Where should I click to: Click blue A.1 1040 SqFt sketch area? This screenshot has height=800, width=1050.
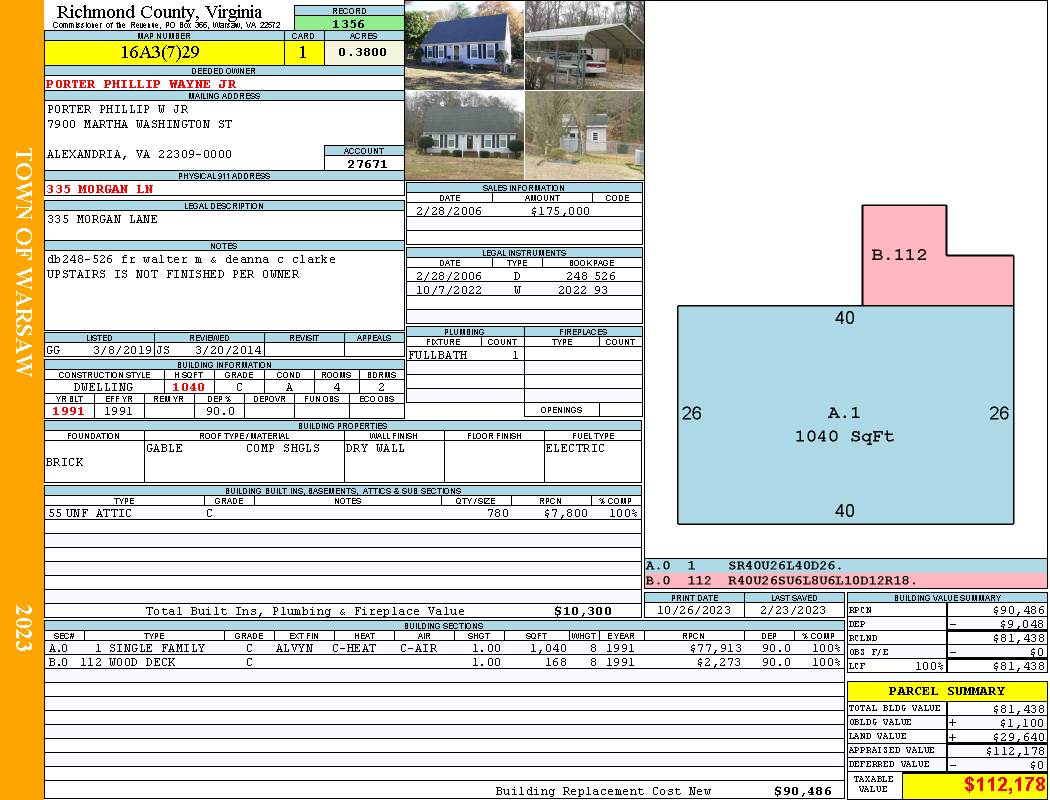pos(845,415)
